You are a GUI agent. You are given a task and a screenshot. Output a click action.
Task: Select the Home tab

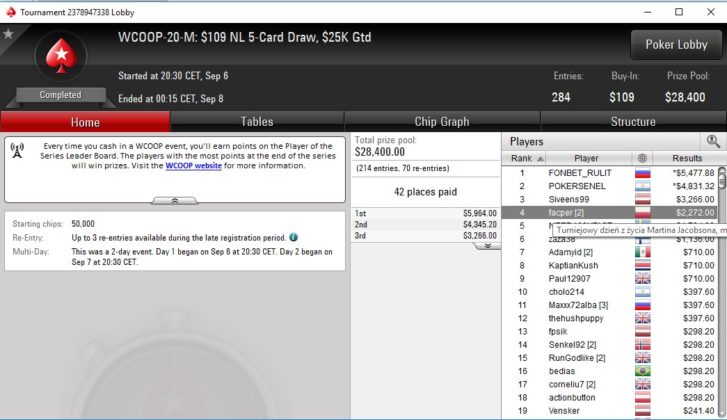[85, 122]
